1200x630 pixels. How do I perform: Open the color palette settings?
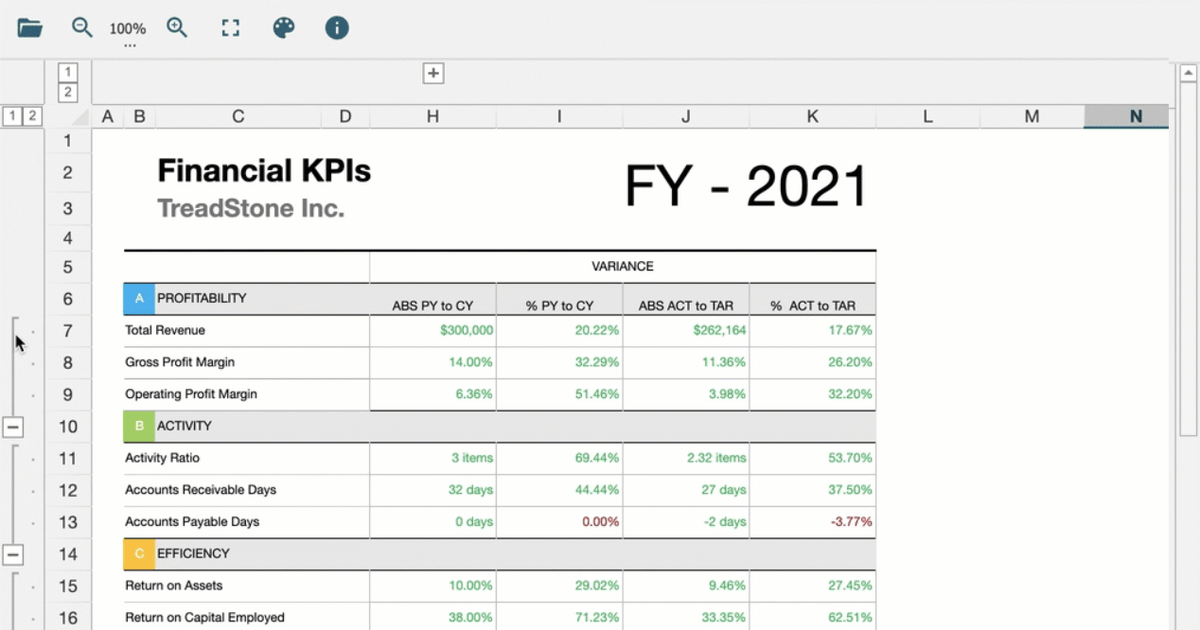tap(283, 28)
